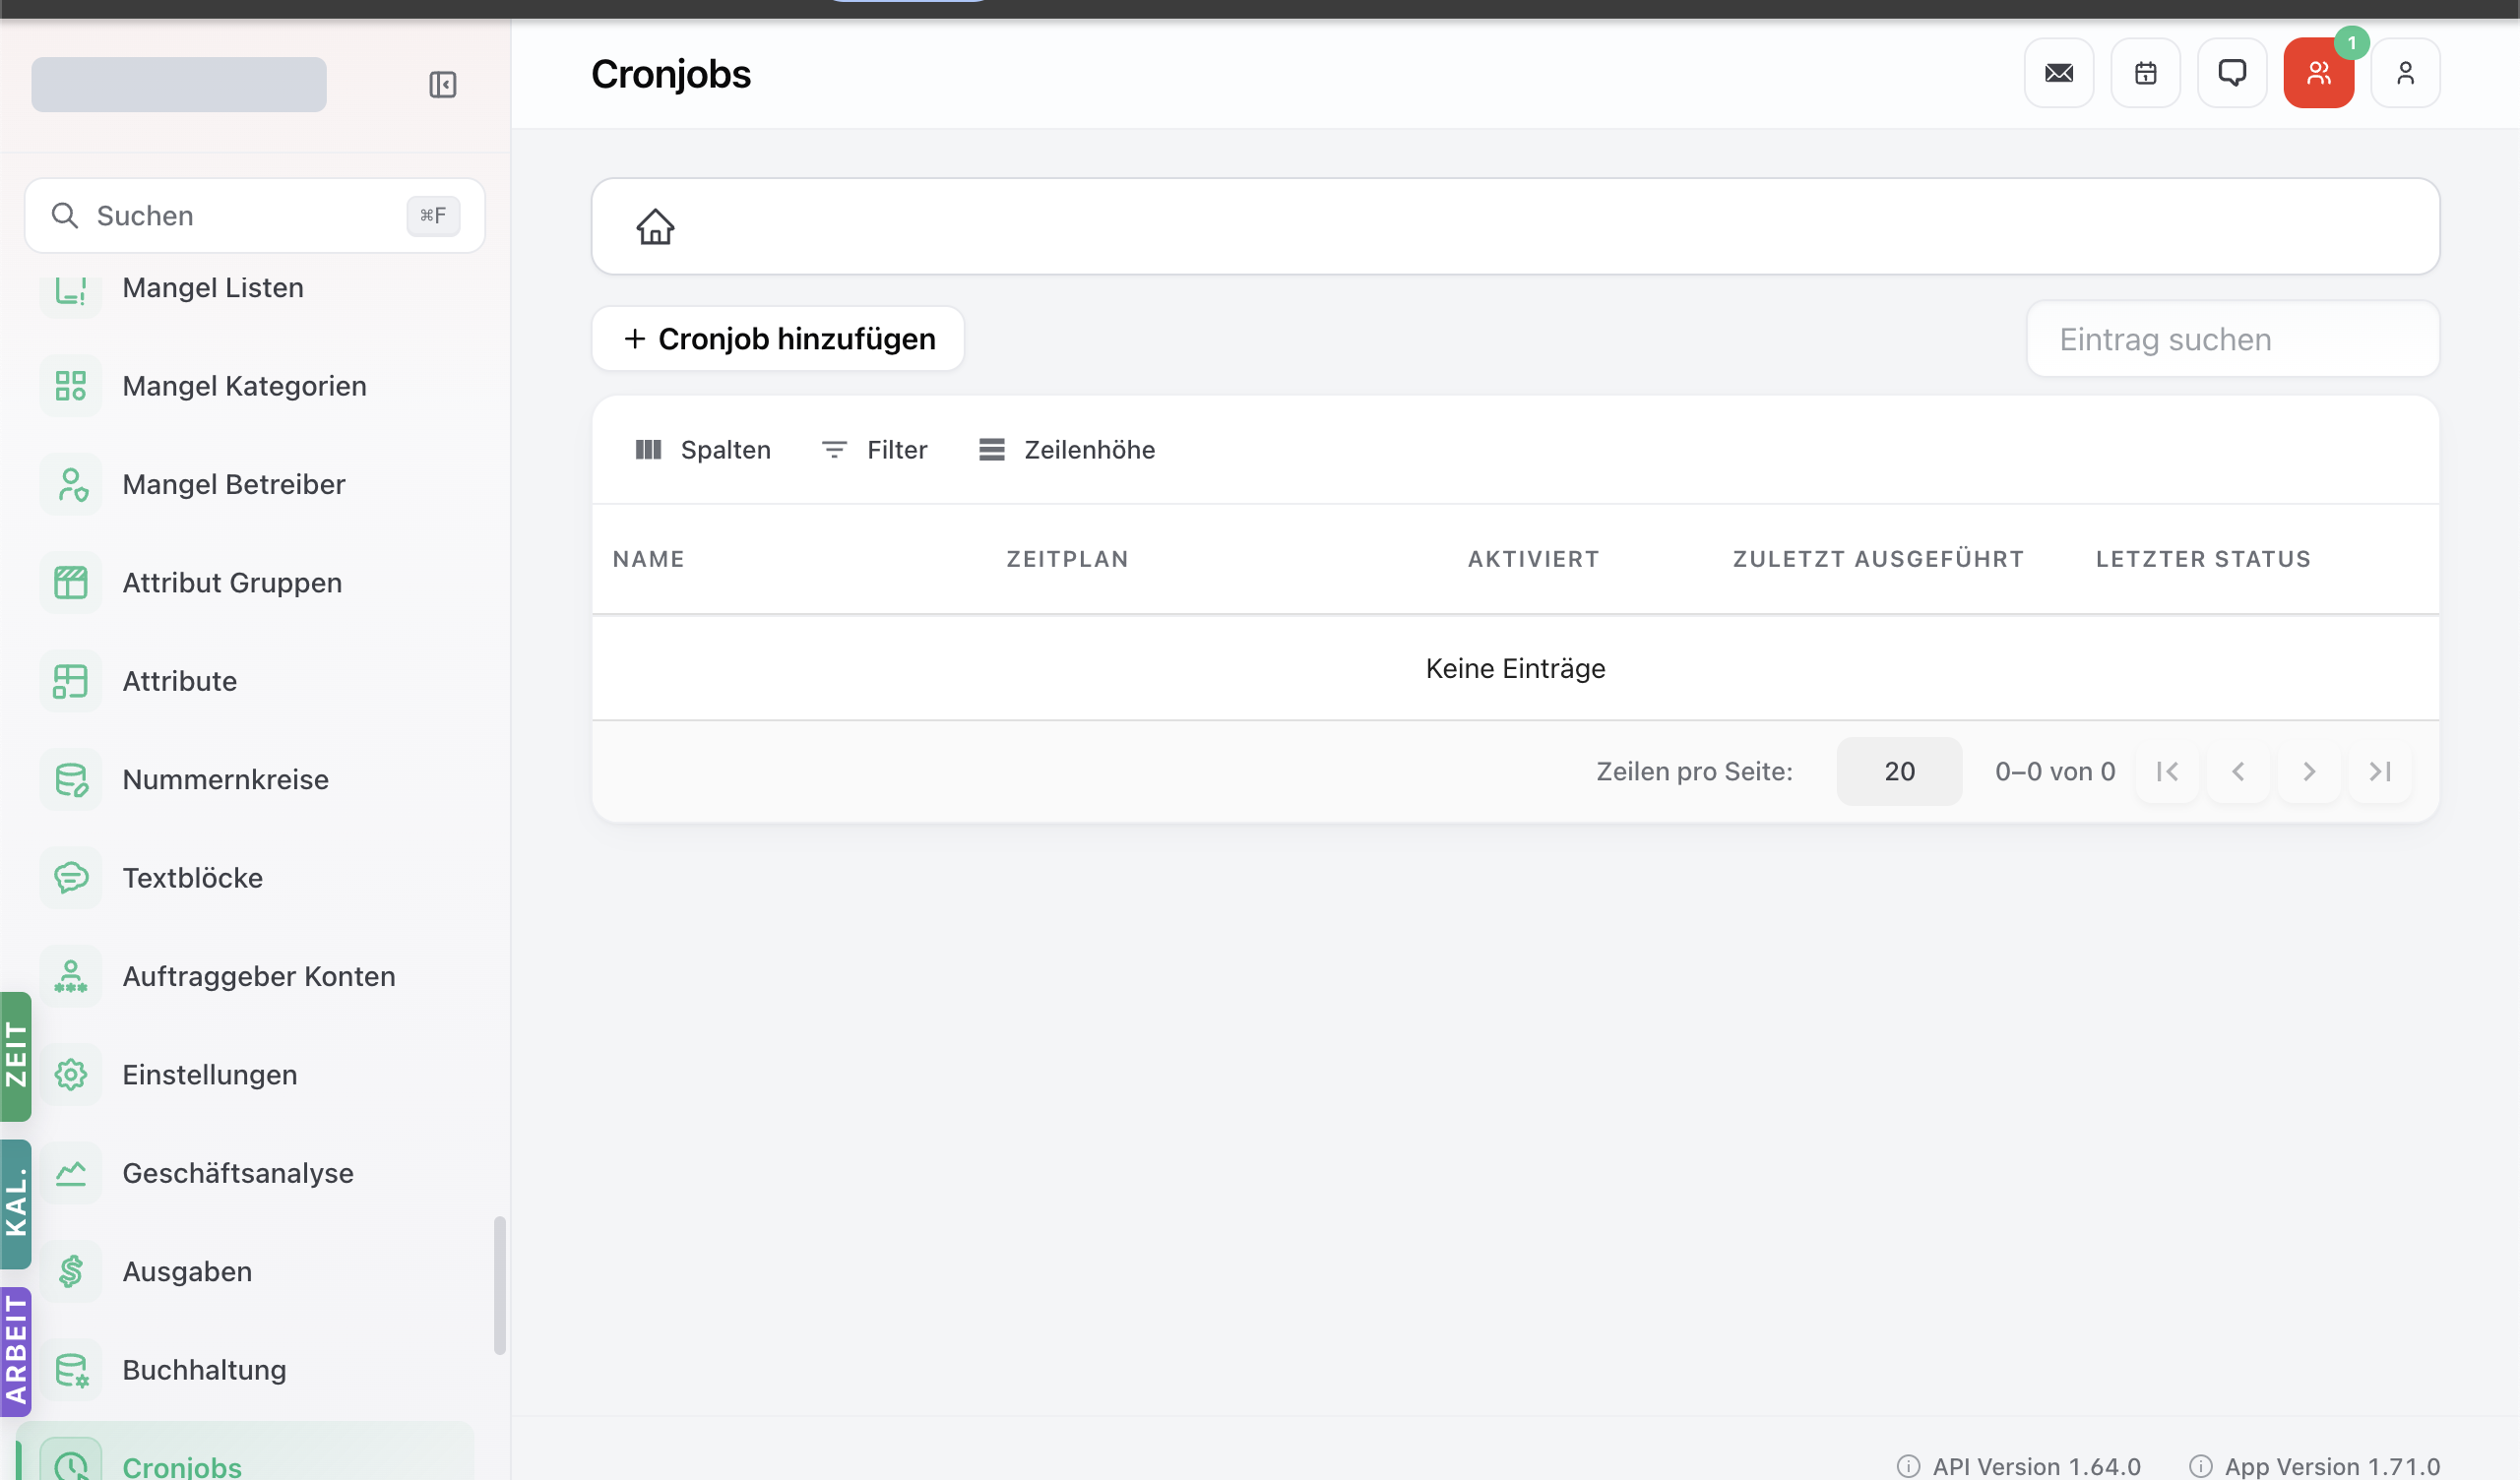Open Geschäftsanalyse menu item
Viewport: 2520px width, 1480px height.
[x=245, y=1173]
